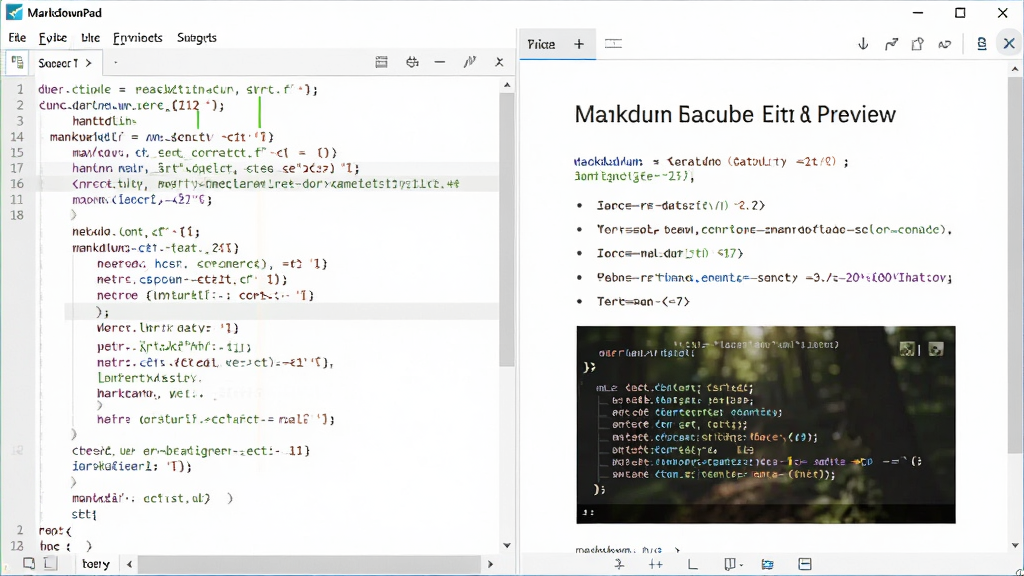Image resolution: width=1024 pixels, height=576 pixels.
Task: Click the document icon left of Soceer tab
Action: point(17,63)
